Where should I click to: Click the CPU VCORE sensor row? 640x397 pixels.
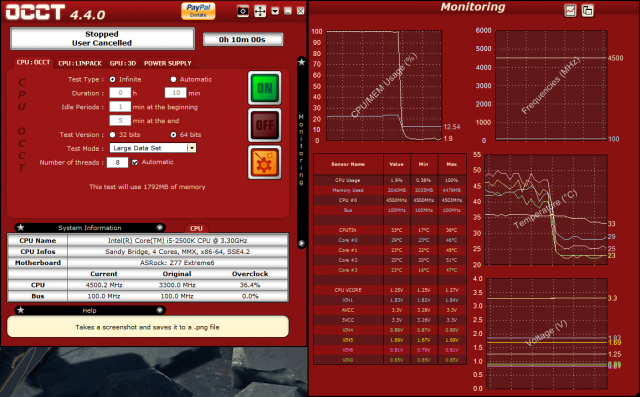(390, 290)
